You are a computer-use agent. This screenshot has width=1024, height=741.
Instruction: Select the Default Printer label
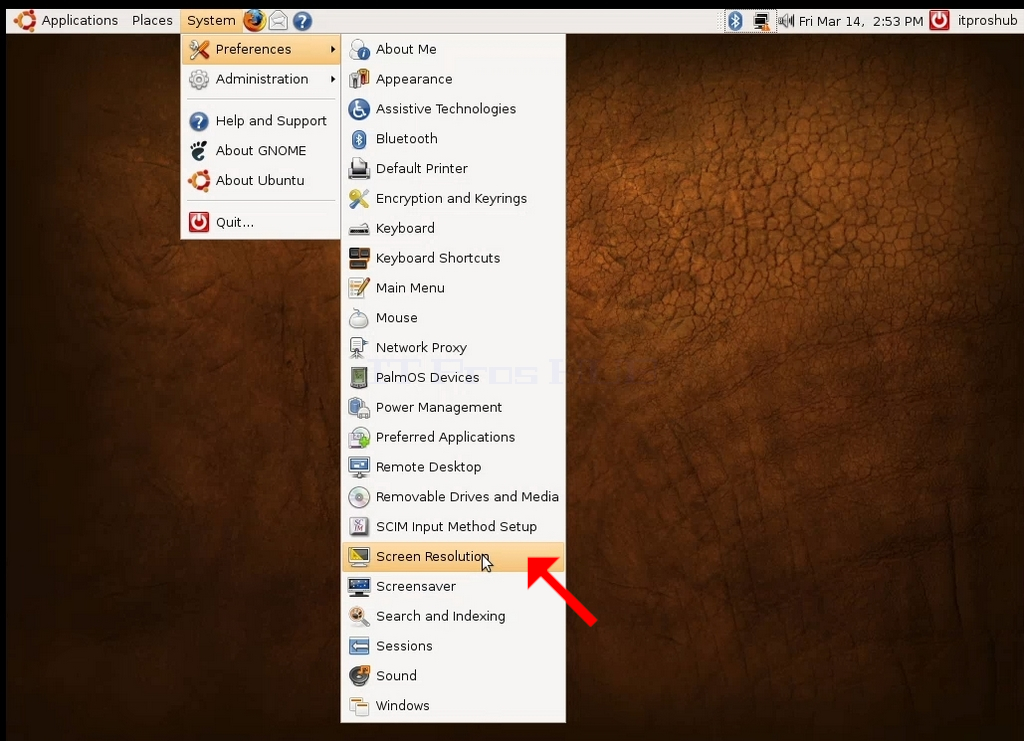(422, 168)
